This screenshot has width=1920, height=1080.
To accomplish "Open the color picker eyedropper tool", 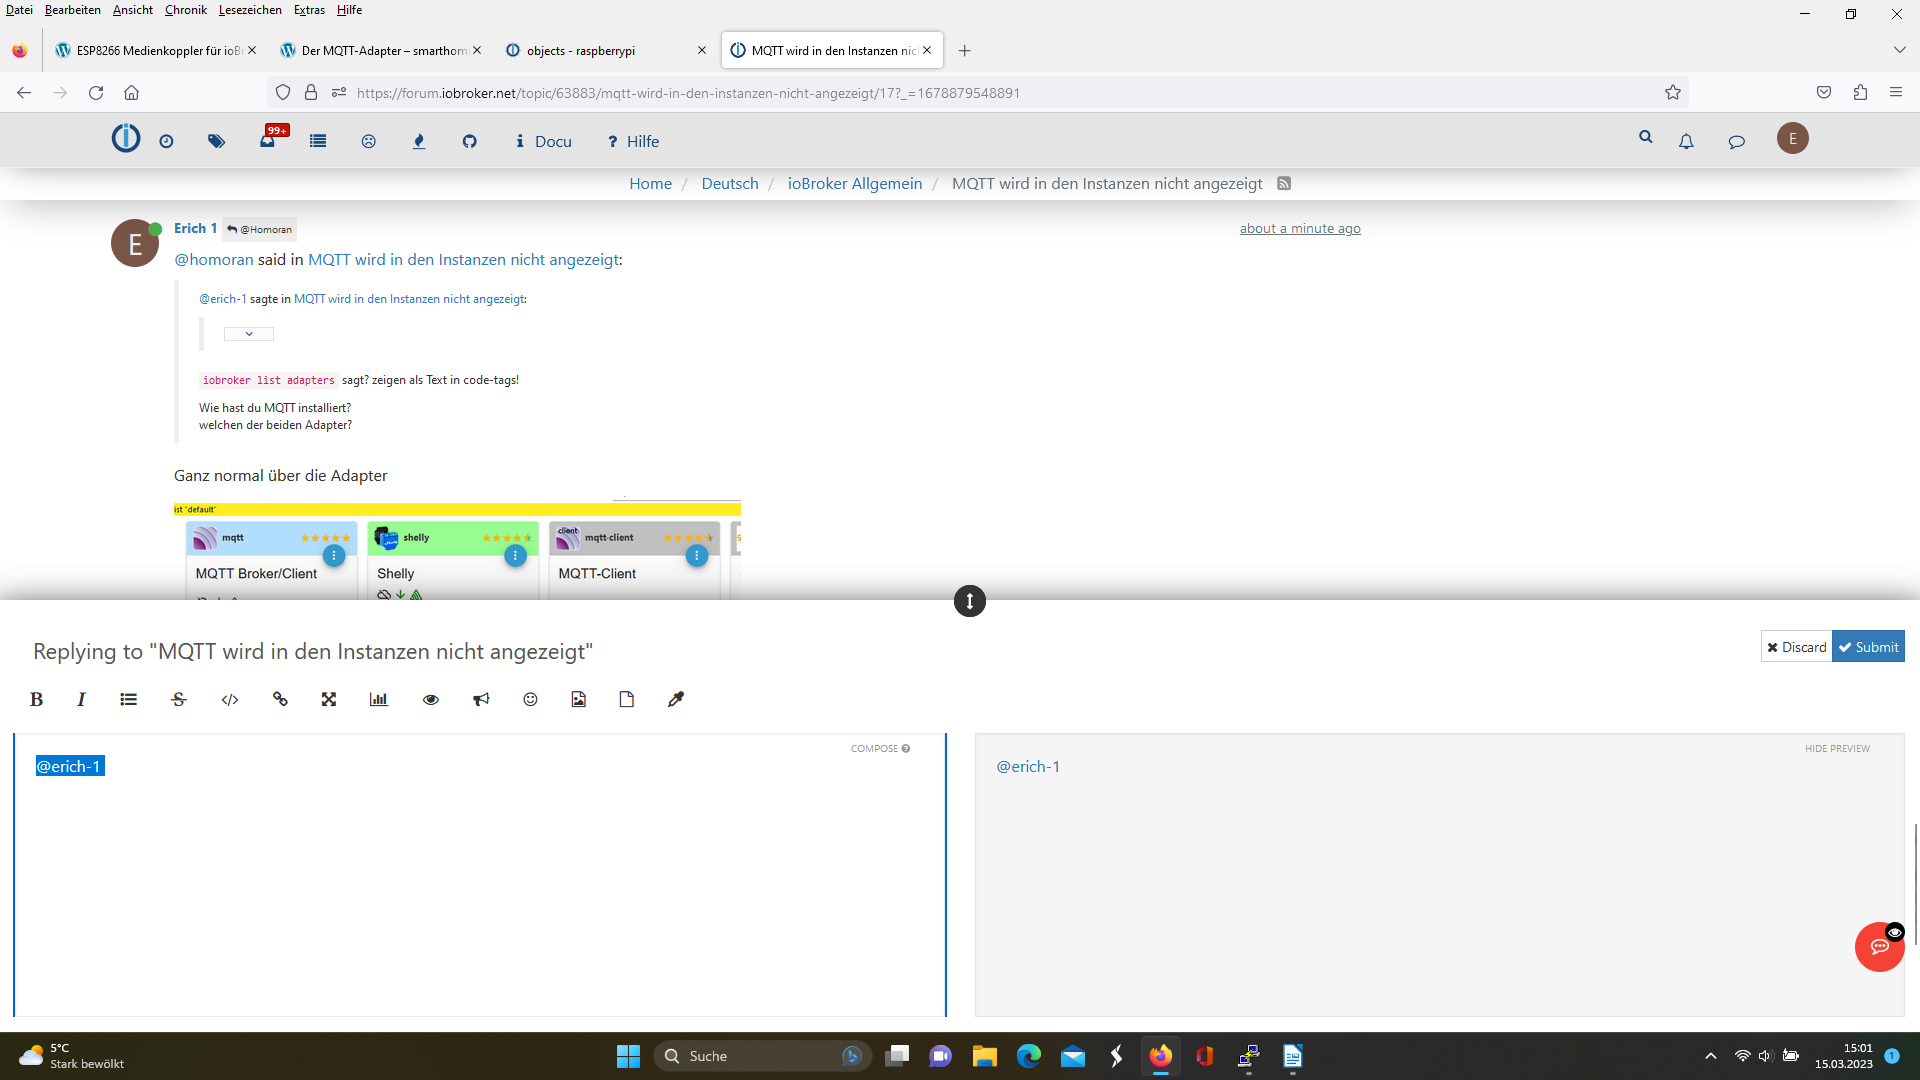I will coord(676,700).
